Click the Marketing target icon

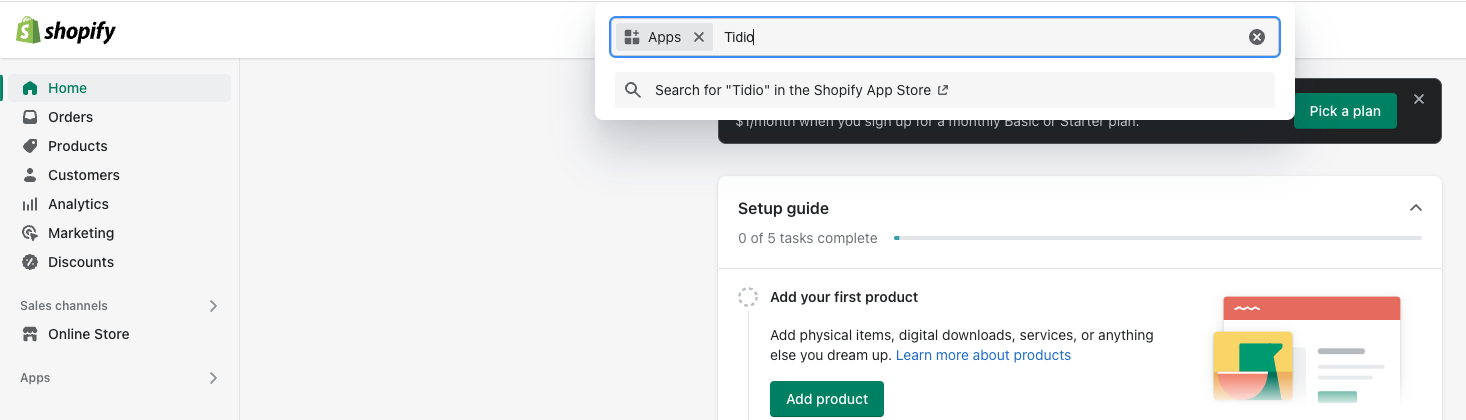30,233
